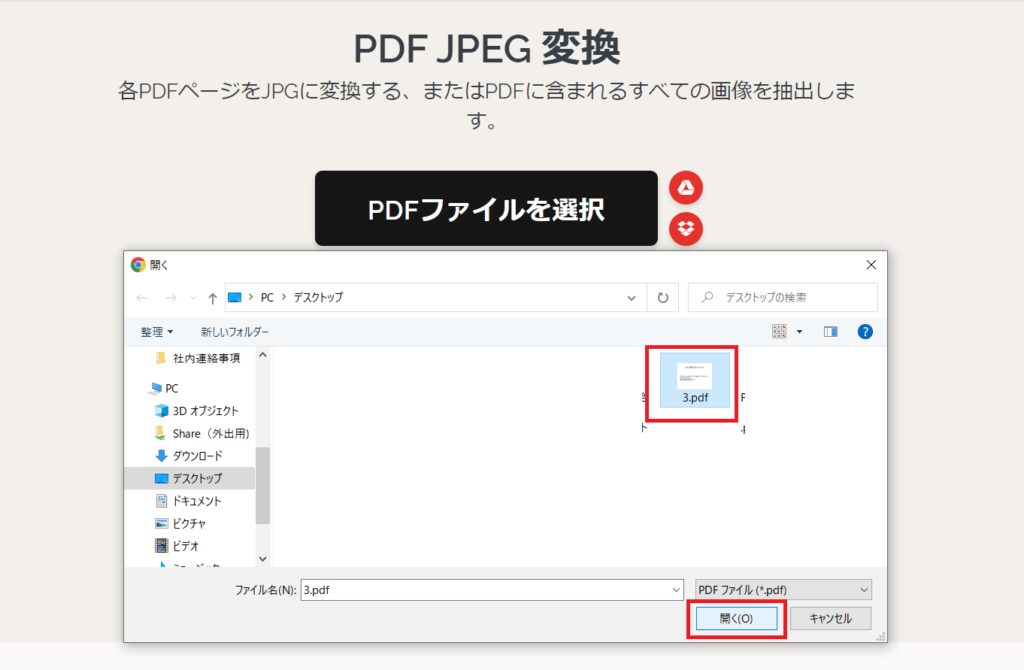Click the Chrome icon in dialog title bar
This screenshot has height=670, width=1024.
pos(138,264)
